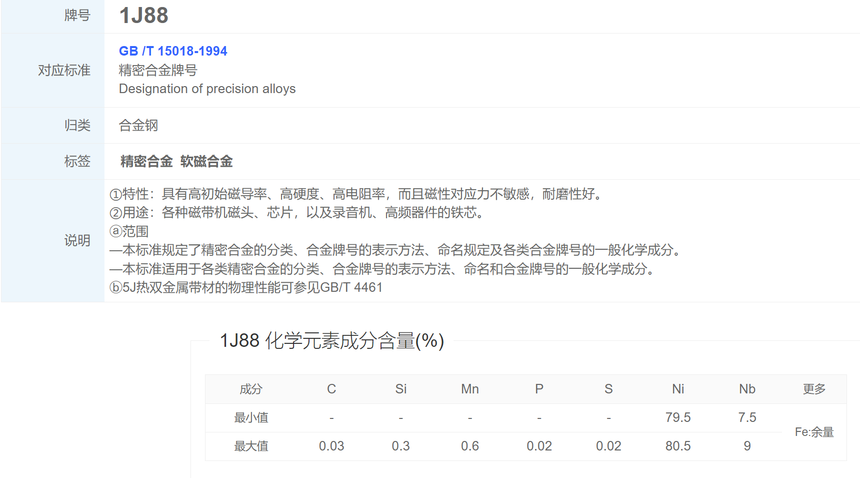Click the ①特性 description line
Image resolution: width=860 pixels, height=478 pixels.
coord(355,194)
